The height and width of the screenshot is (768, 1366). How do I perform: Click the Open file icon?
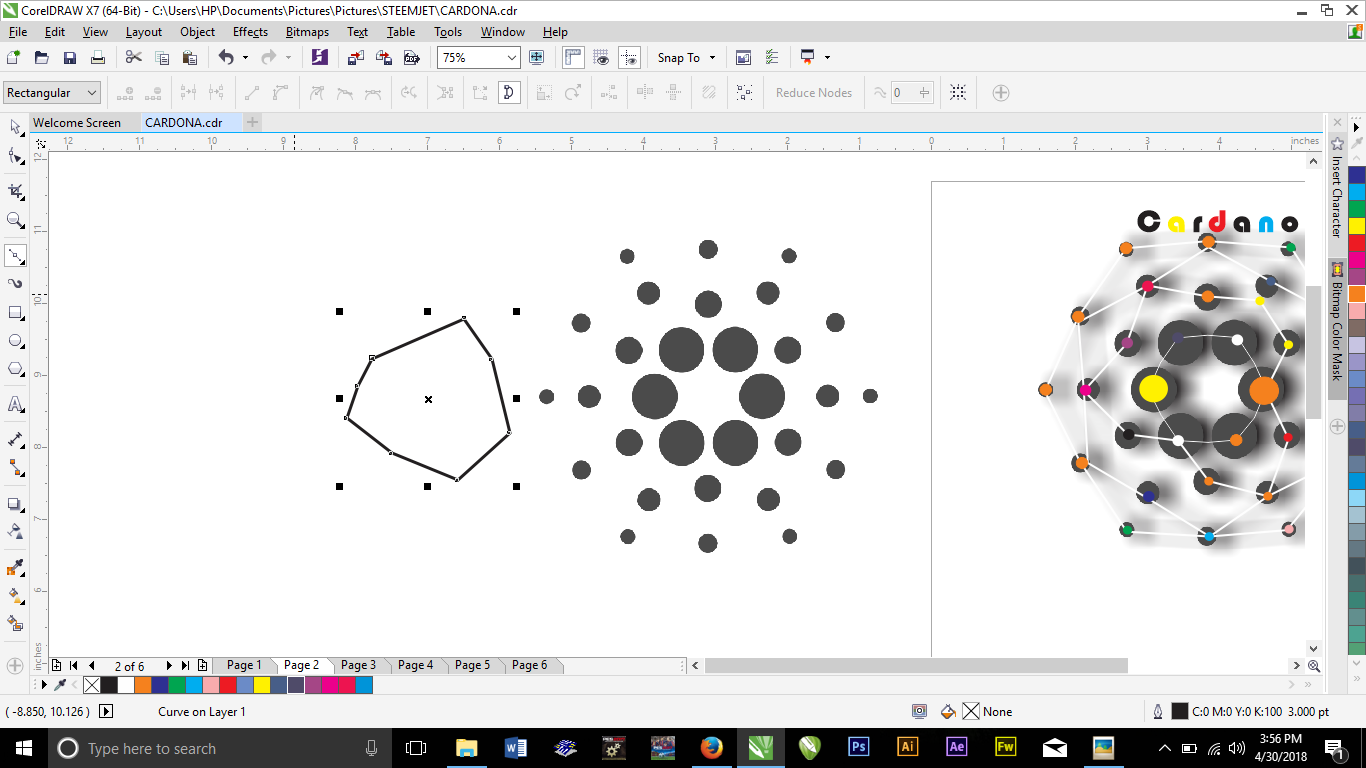click(42, 58)
